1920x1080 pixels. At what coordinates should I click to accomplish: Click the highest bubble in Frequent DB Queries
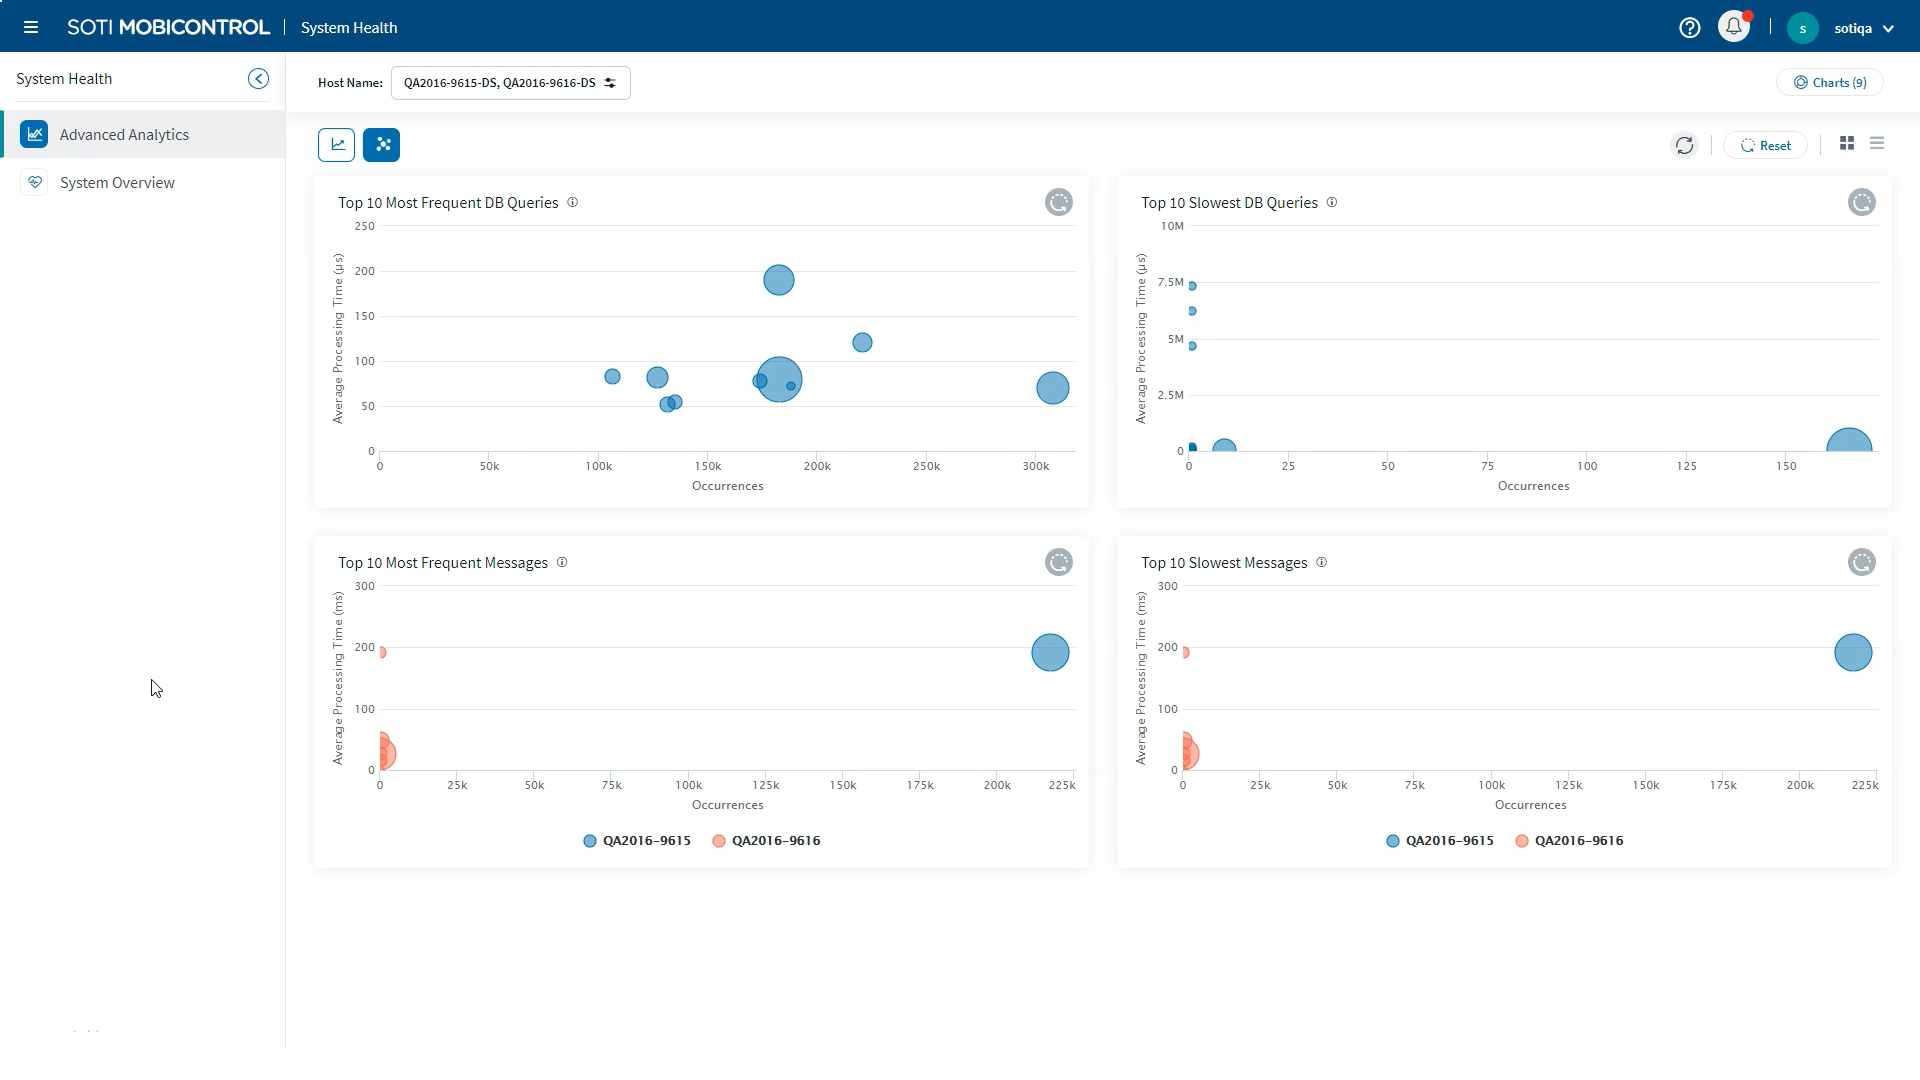tap(779, 280)
